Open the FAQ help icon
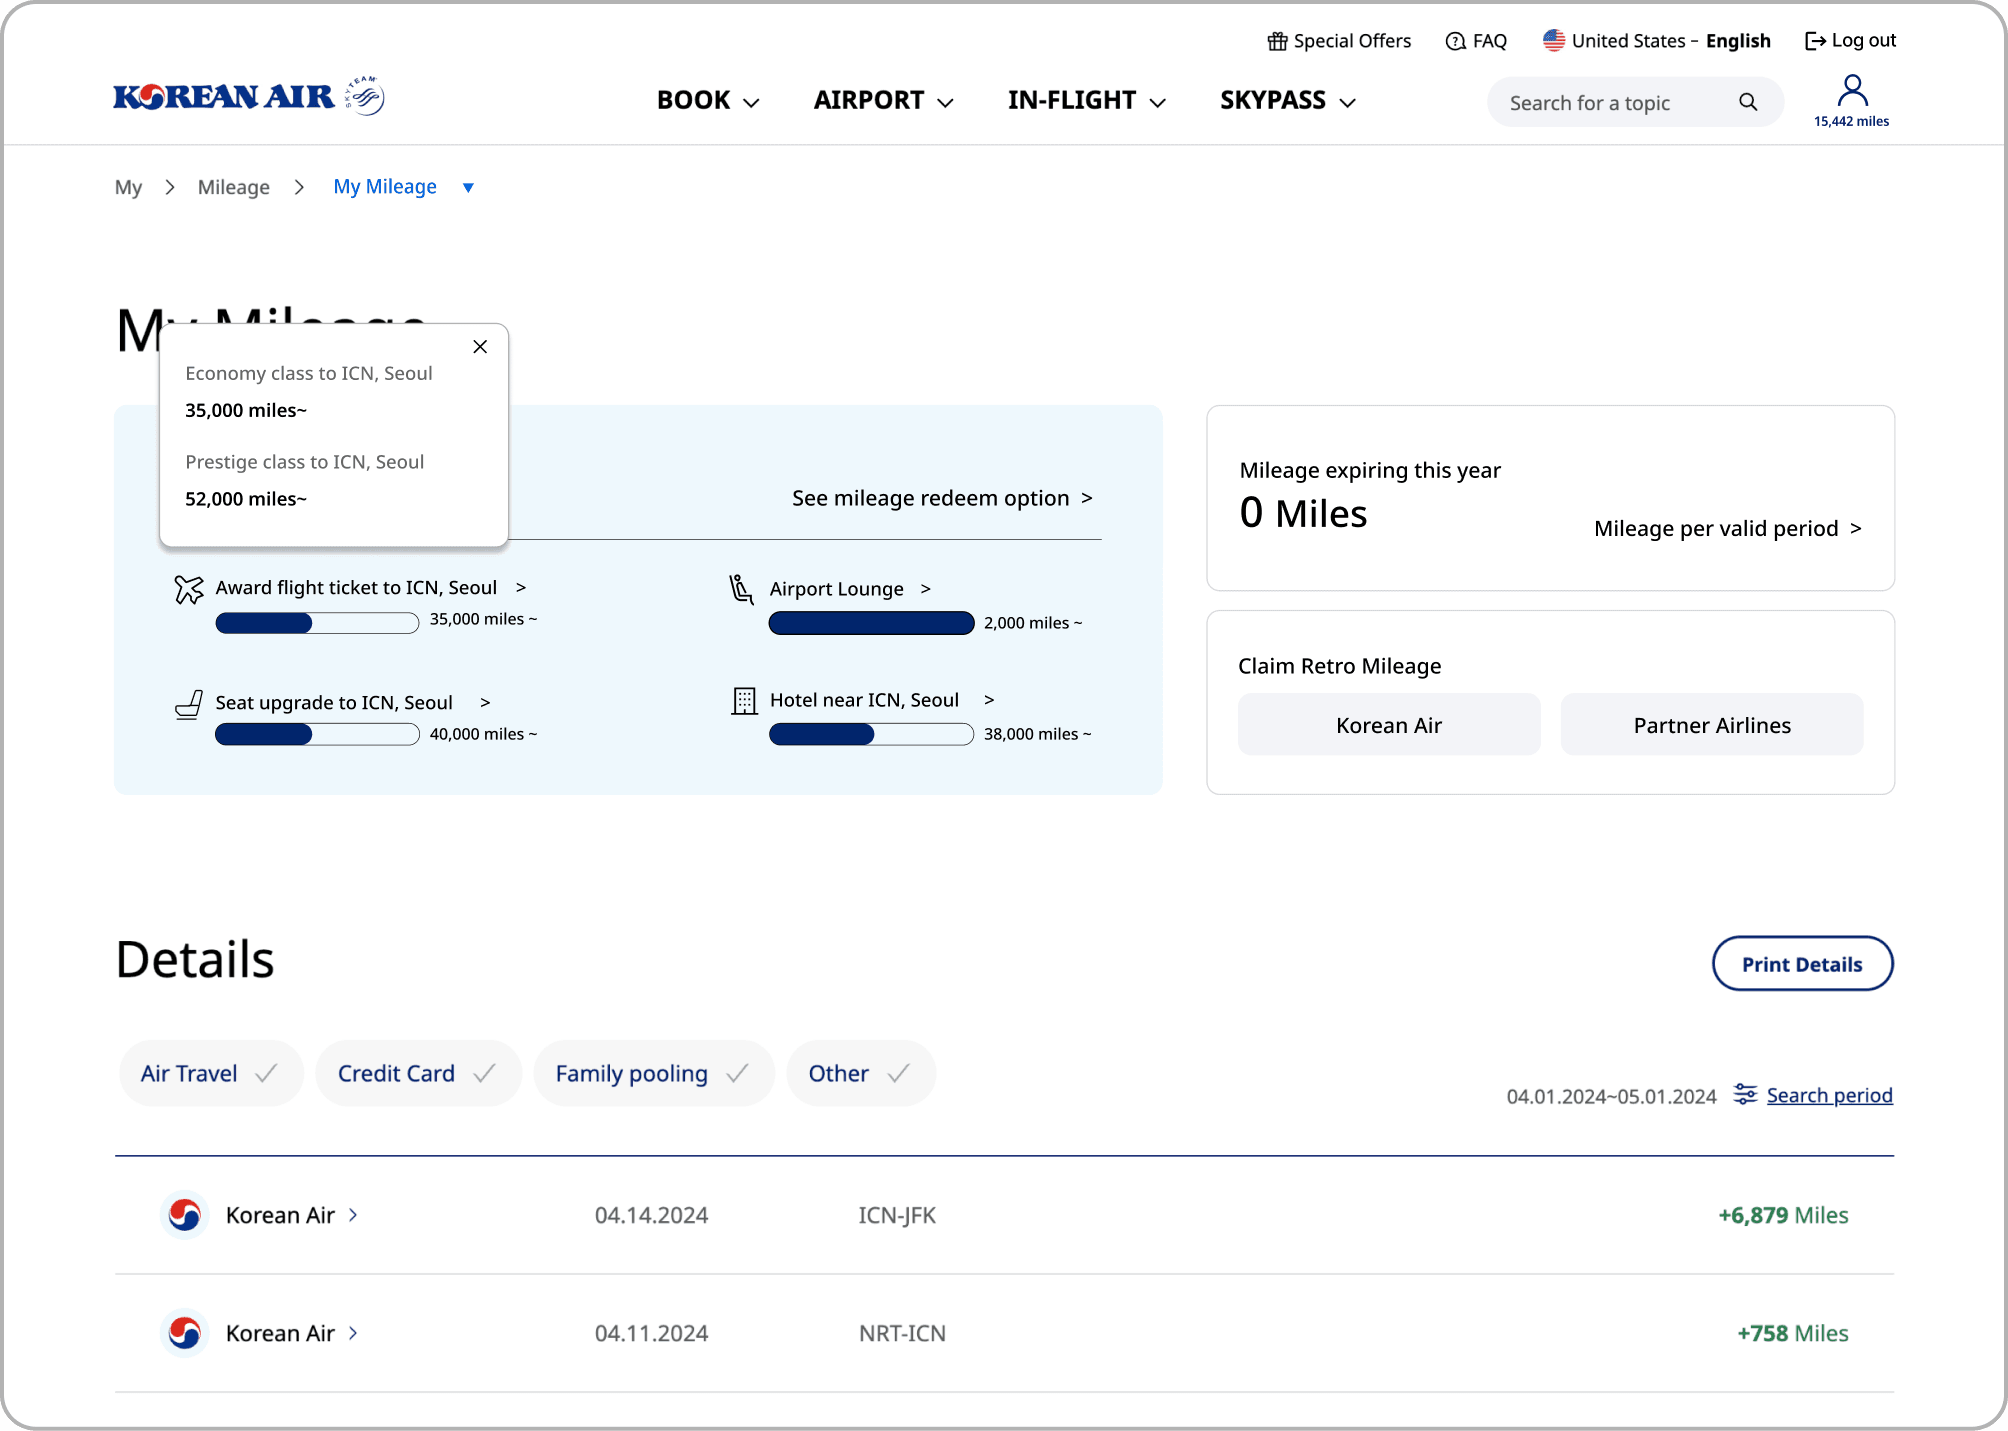The width and height of the screenshot is (2008, 1431). tap(1455, 41)
